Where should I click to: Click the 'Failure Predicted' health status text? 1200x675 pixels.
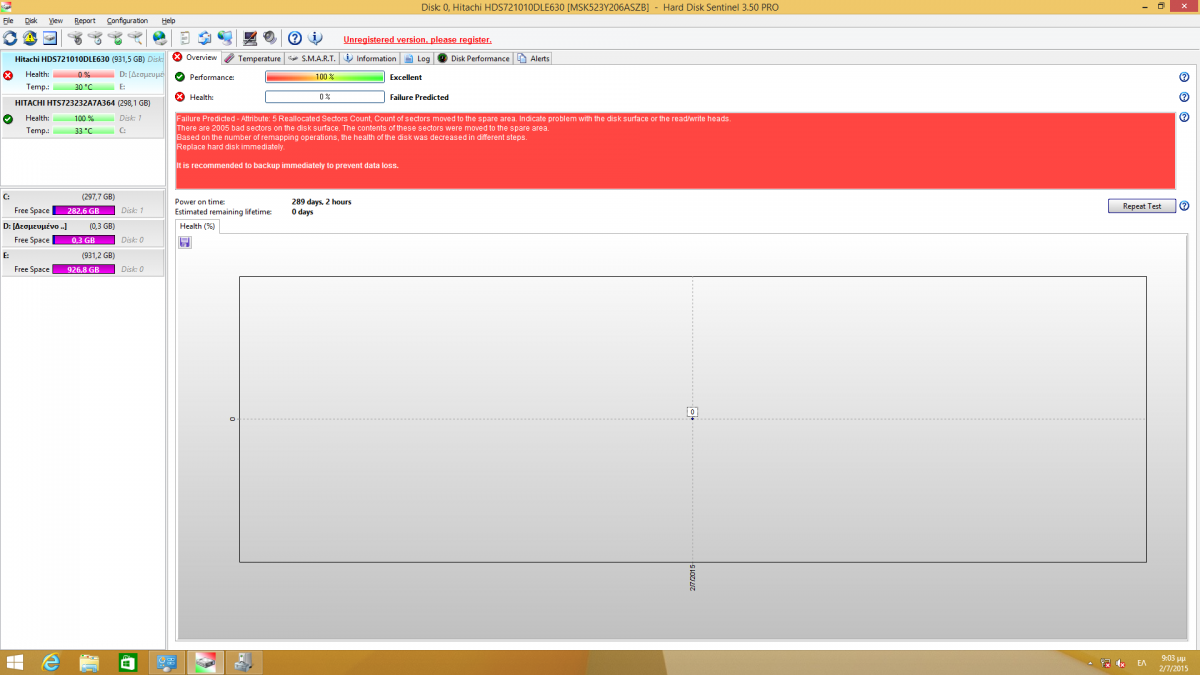click(419, 97)
